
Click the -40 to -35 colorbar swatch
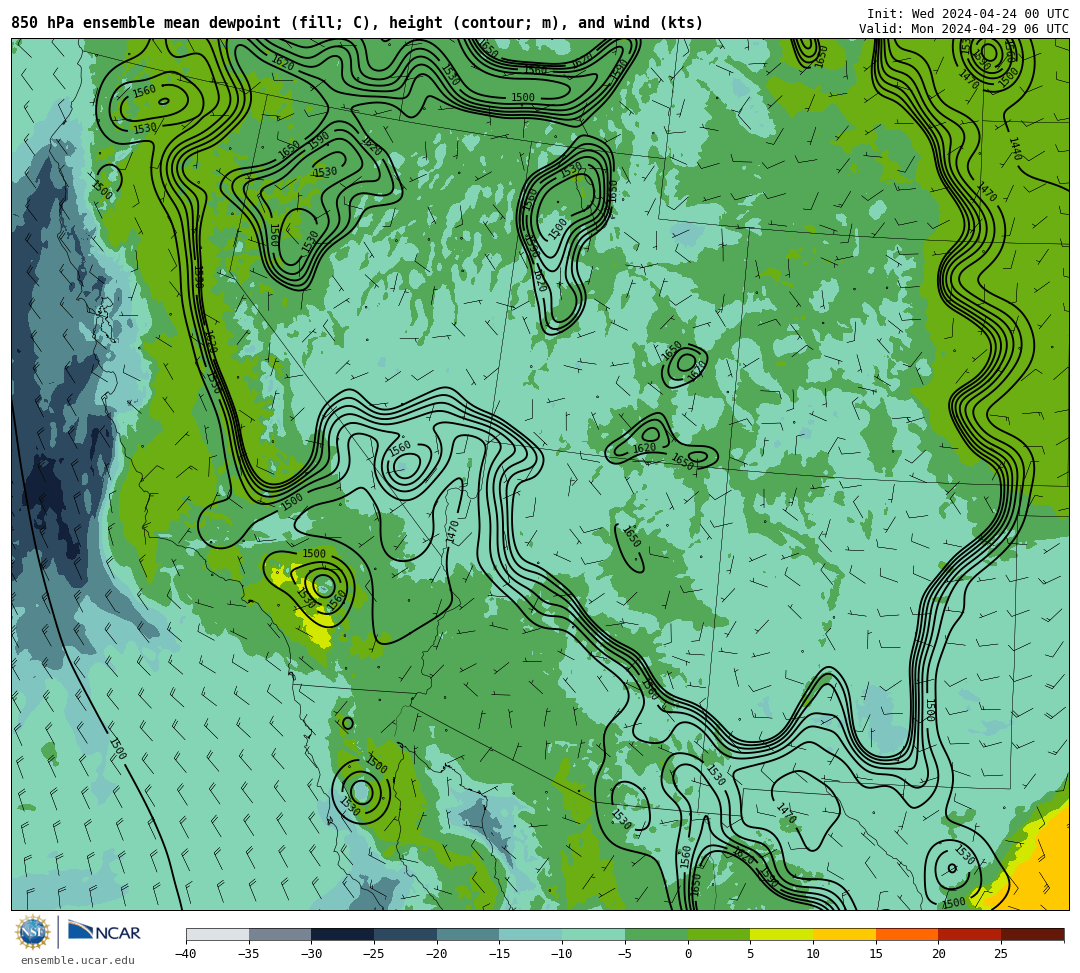coord(218,934)
